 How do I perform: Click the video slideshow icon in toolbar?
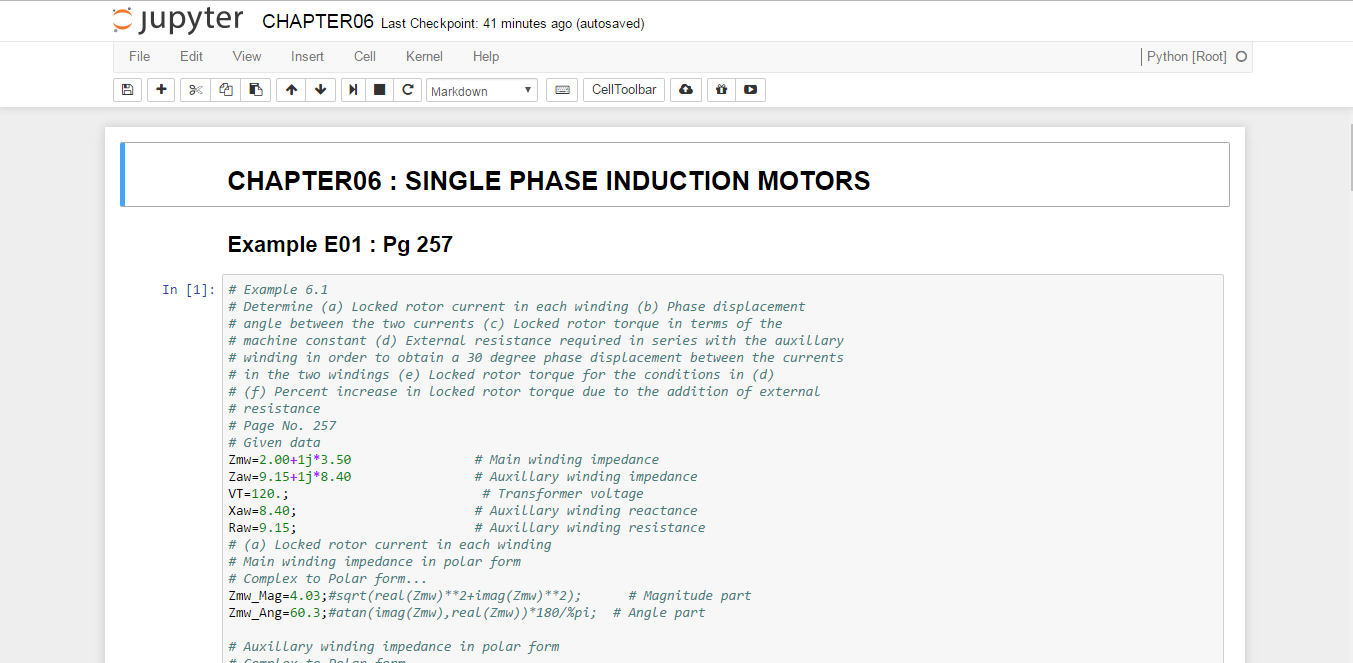(x=750, y=90)
